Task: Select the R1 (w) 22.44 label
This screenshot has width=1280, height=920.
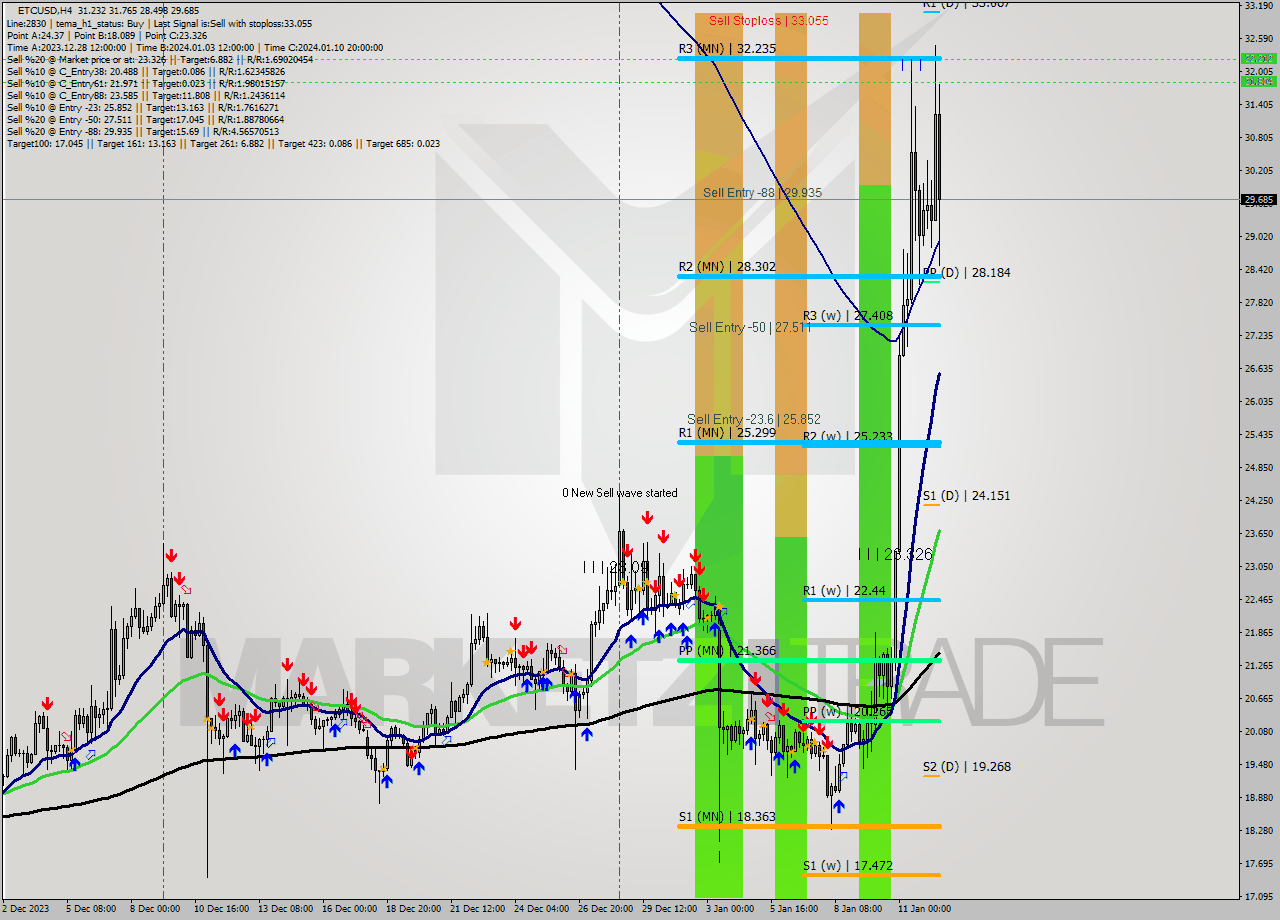Action: click(x=844, y=590)
